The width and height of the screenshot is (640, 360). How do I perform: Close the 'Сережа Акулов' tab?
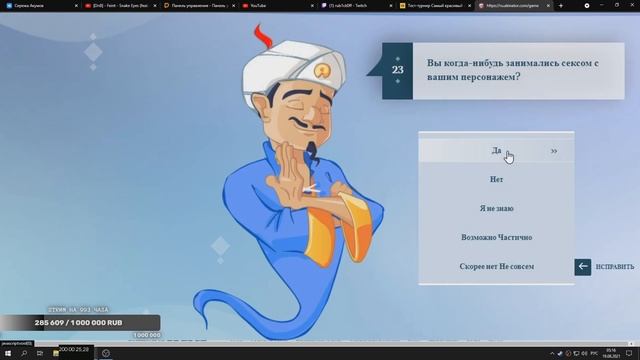tap(76, 6)
